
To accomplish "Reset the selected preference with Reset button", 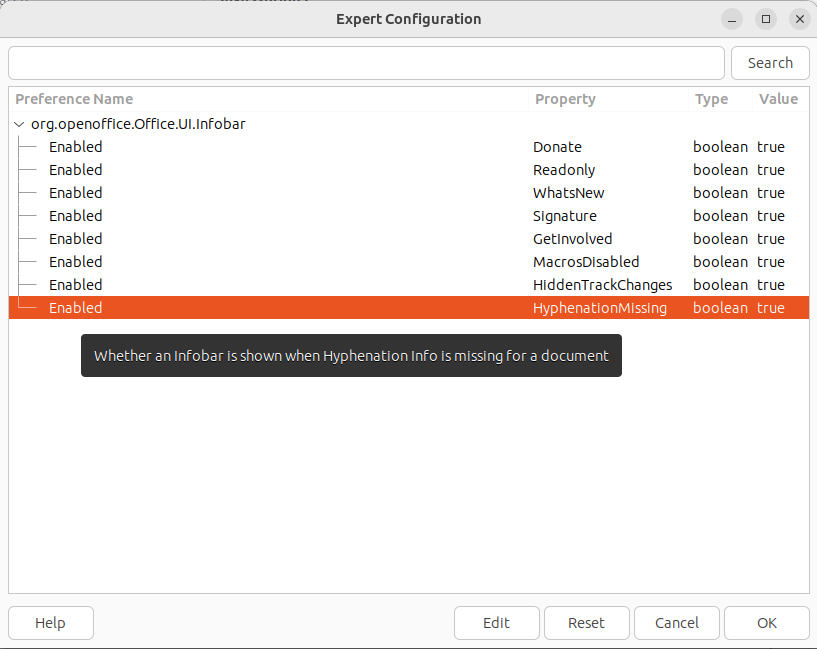I will click(586, 623).
